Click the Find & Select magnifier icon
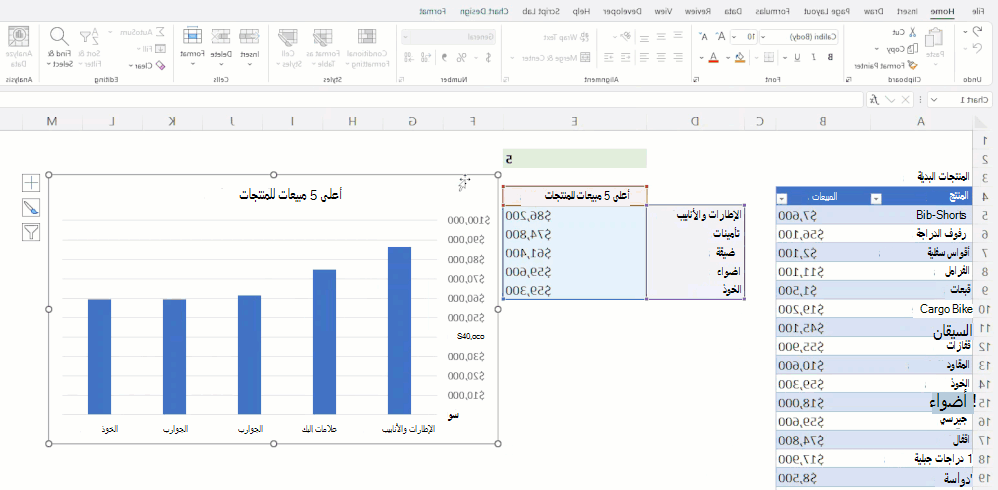Viewport: 998px width, 490px height. (x=59, y=36)
